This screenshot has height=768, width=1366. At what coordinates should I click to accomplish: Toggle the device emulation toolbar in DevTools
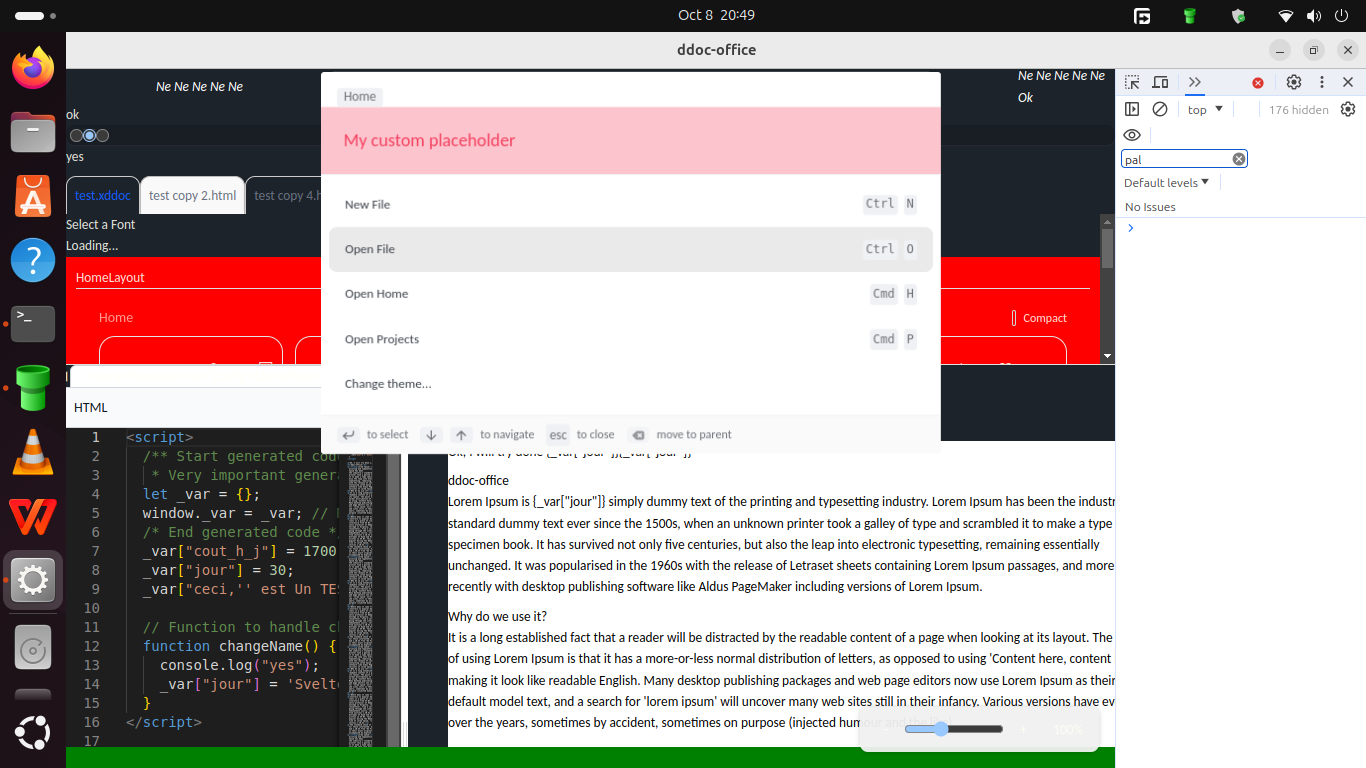click(x=1160, y=82)
